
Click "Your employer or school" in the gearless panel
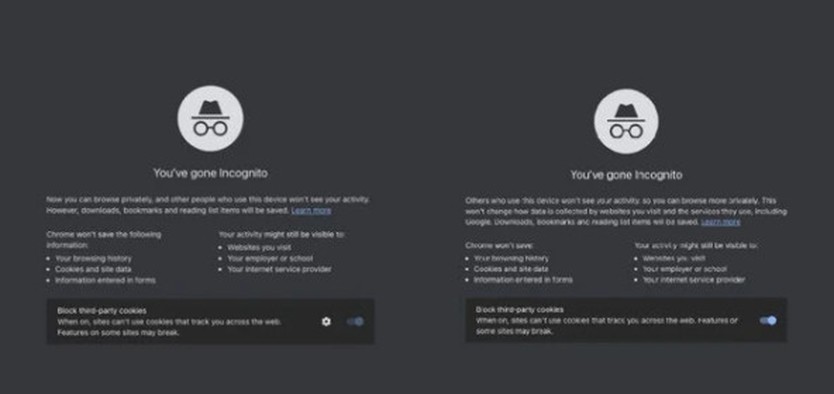click(x=685, y=269)
